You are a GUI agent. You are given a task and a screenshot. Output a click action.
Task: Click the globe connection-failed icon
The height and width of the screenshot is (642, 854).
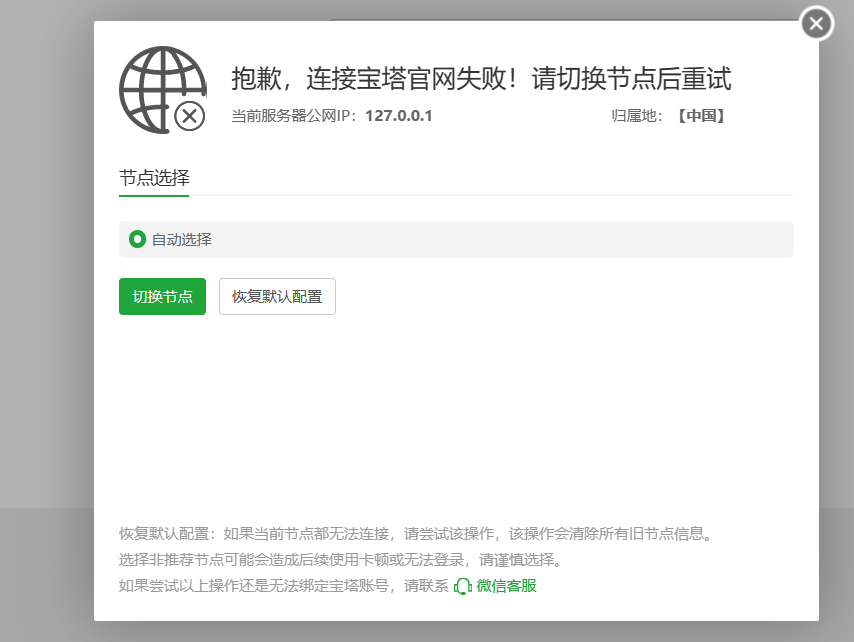pyautogui.click(x=162, y=90)
